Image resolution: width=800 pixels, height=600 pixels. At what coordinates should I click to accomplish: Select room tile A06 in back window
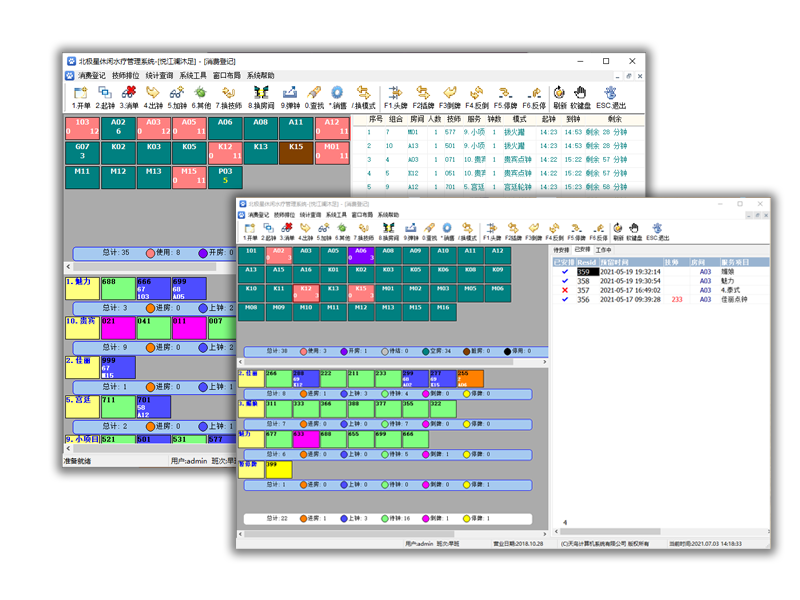click(x=226, y=127)
